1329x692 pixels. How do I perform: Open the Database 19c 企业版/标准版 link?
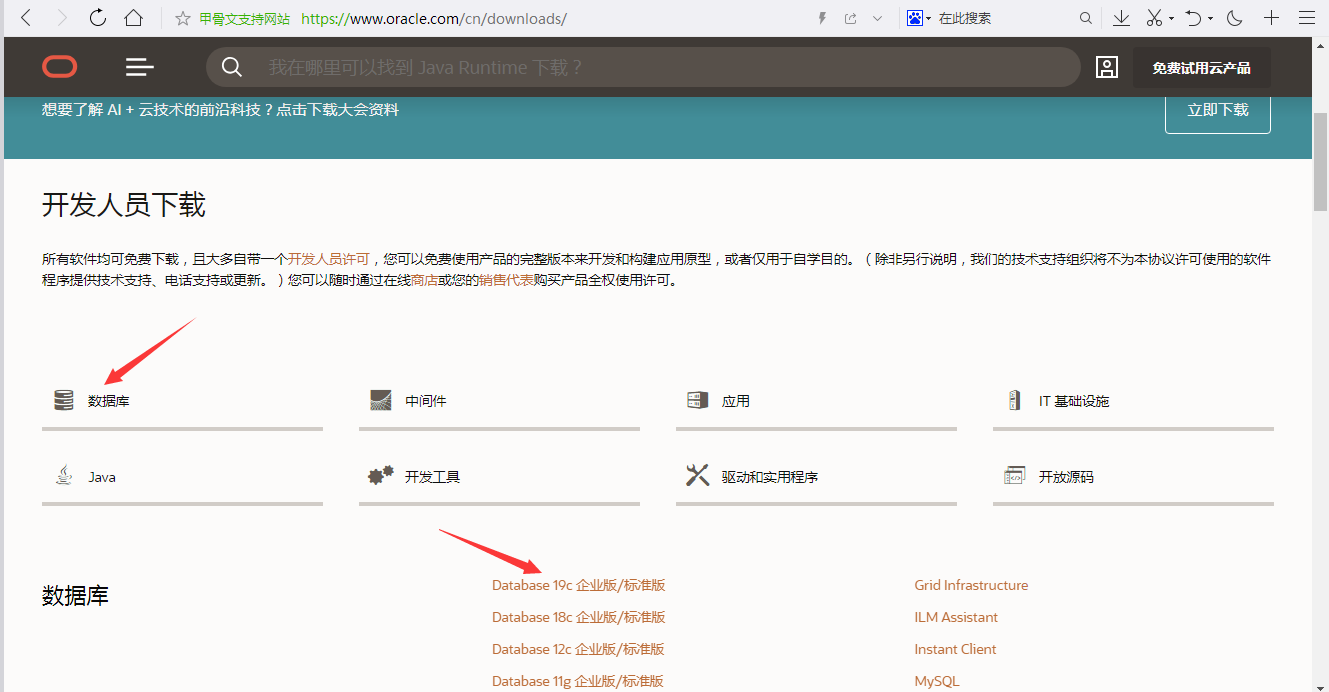pos(578,584)
